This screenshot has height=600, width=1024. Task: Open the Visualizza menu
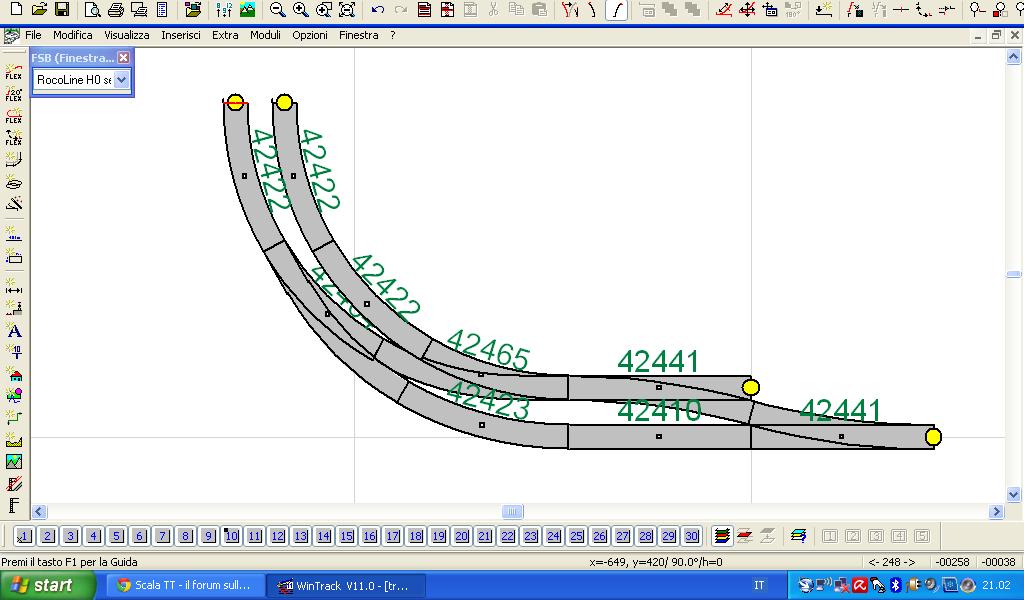(x=127, y=35)
